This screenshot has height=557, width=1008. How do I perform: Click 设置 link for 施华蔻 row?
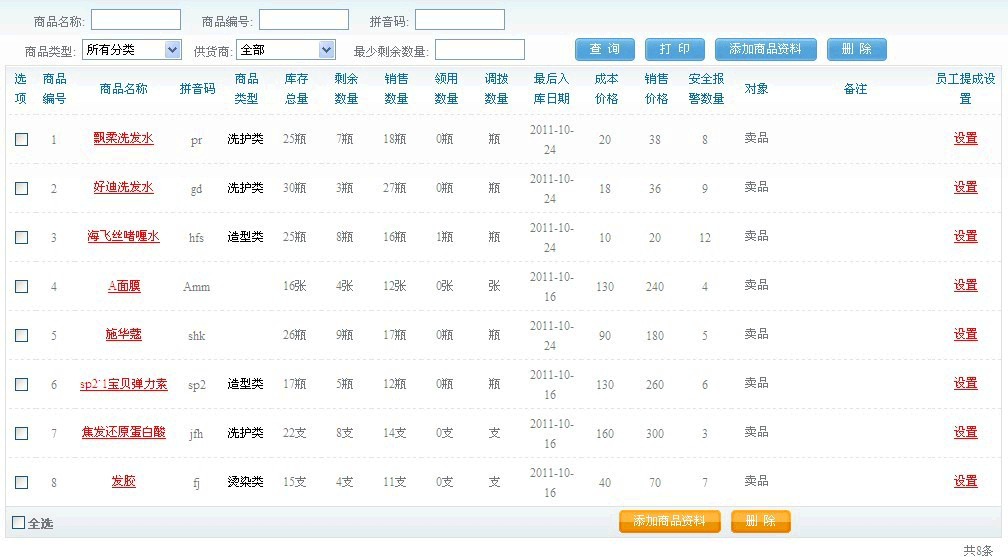tap(965, 335)
